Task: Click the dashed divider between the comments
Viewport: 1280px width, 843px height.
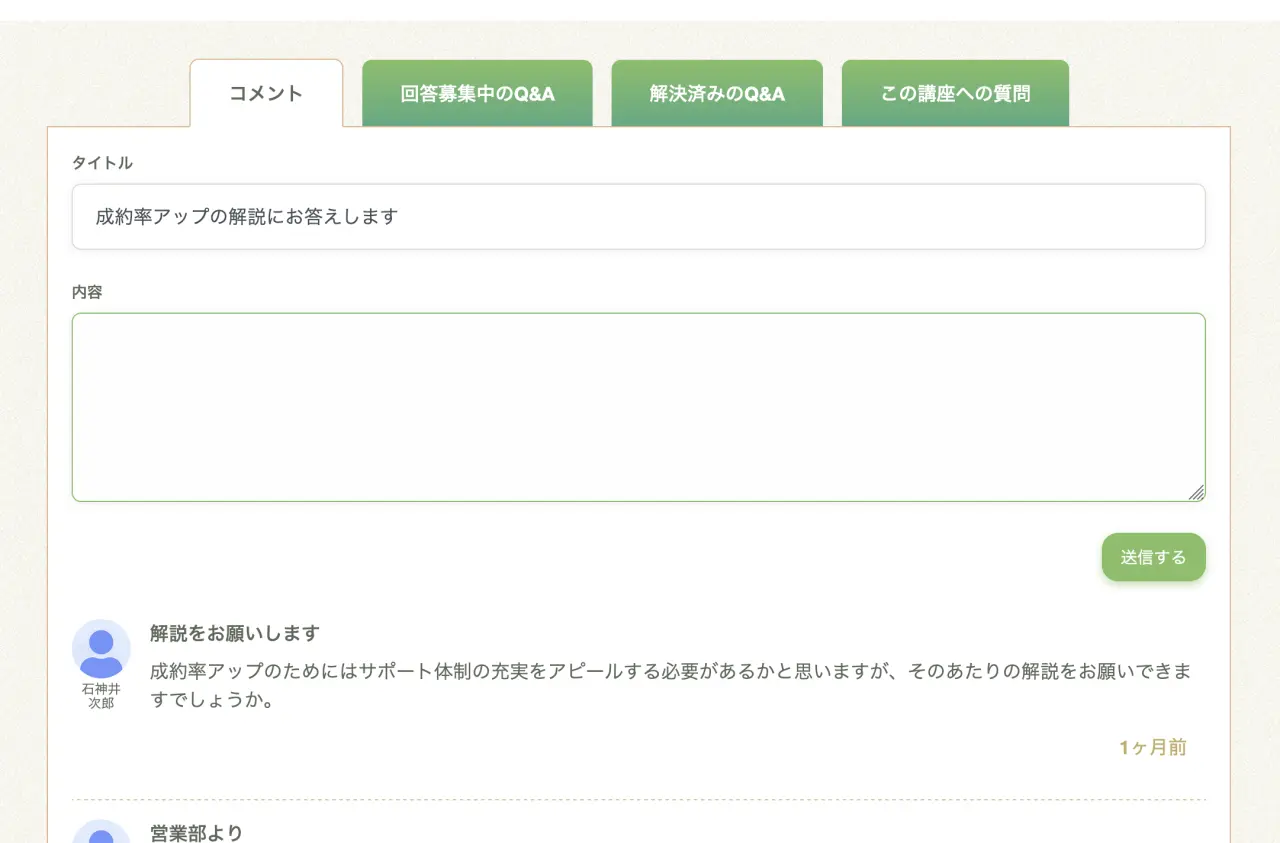Action: pyautogui.click(x=638, y=800)
